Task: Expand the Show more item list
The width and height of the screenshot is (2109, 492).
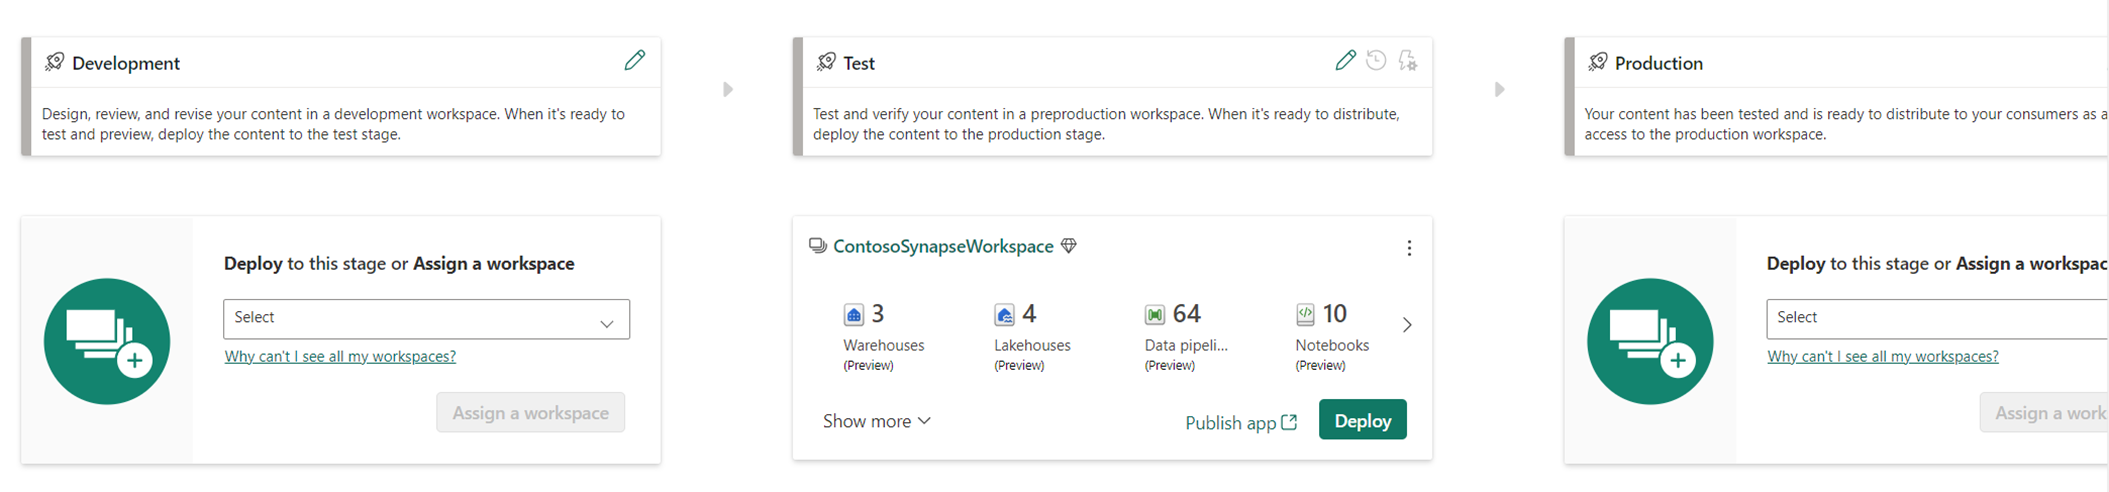Action: click(x=877, y=421)
